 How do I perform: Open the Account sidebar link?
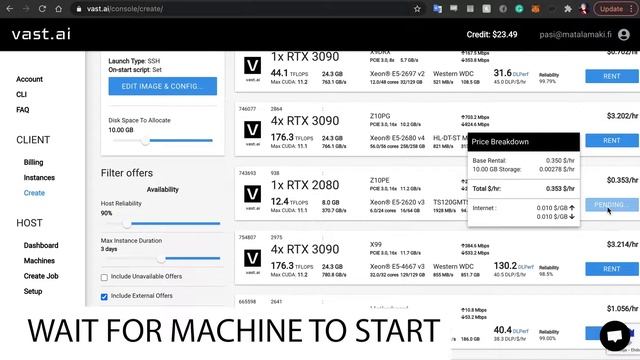(29, 79)
